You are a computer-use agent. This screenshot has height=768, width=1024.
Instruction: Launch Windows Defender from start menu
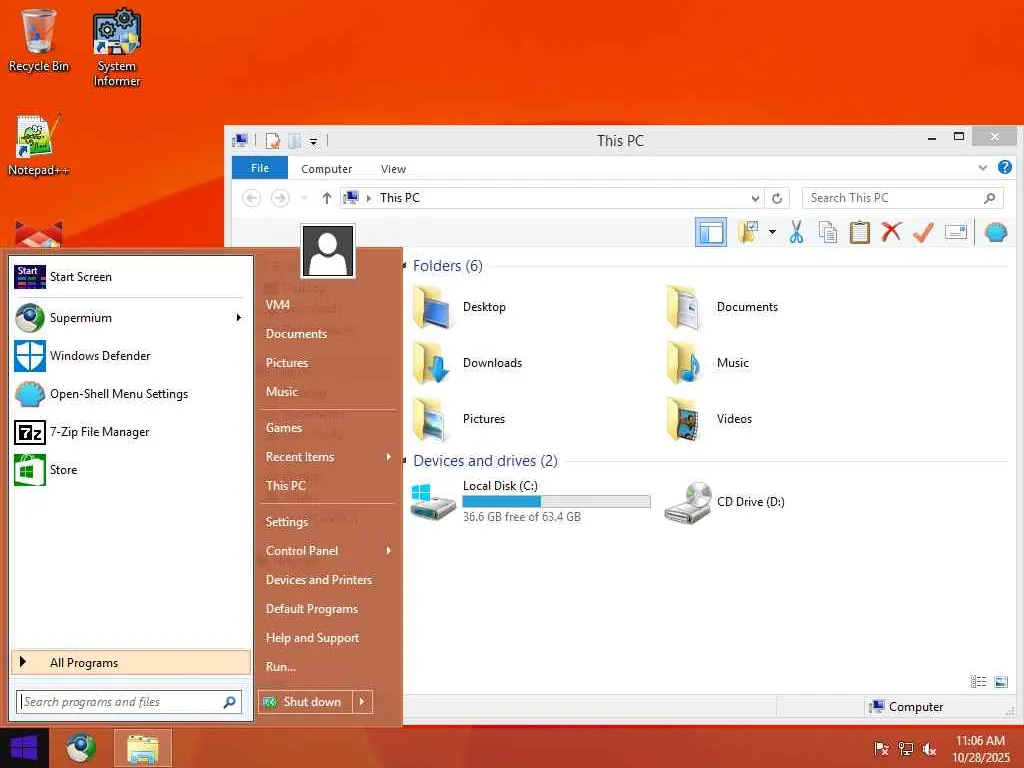click(x=131, y=356)
